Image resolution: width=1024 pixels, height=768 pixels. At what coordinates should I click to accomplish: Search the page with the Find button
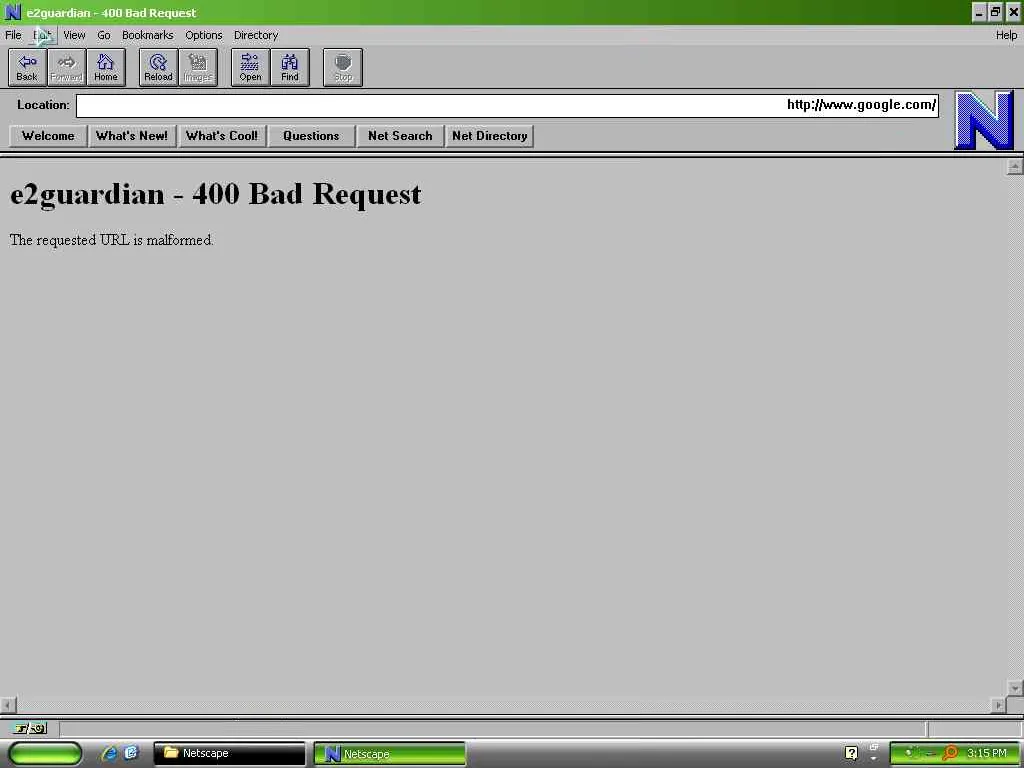tap(290, 67)
